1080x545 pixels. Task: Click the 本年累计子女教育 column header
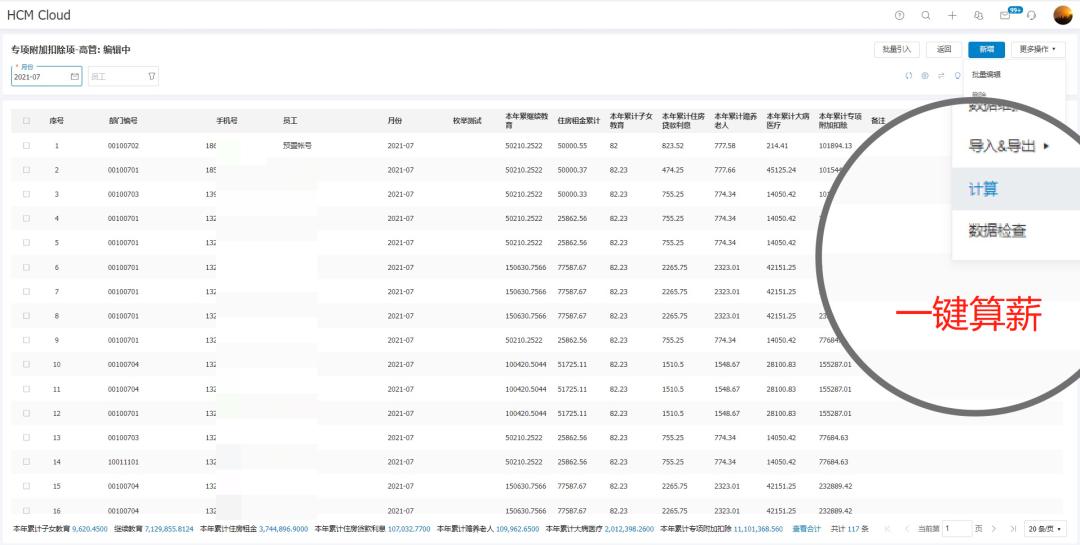631,121
